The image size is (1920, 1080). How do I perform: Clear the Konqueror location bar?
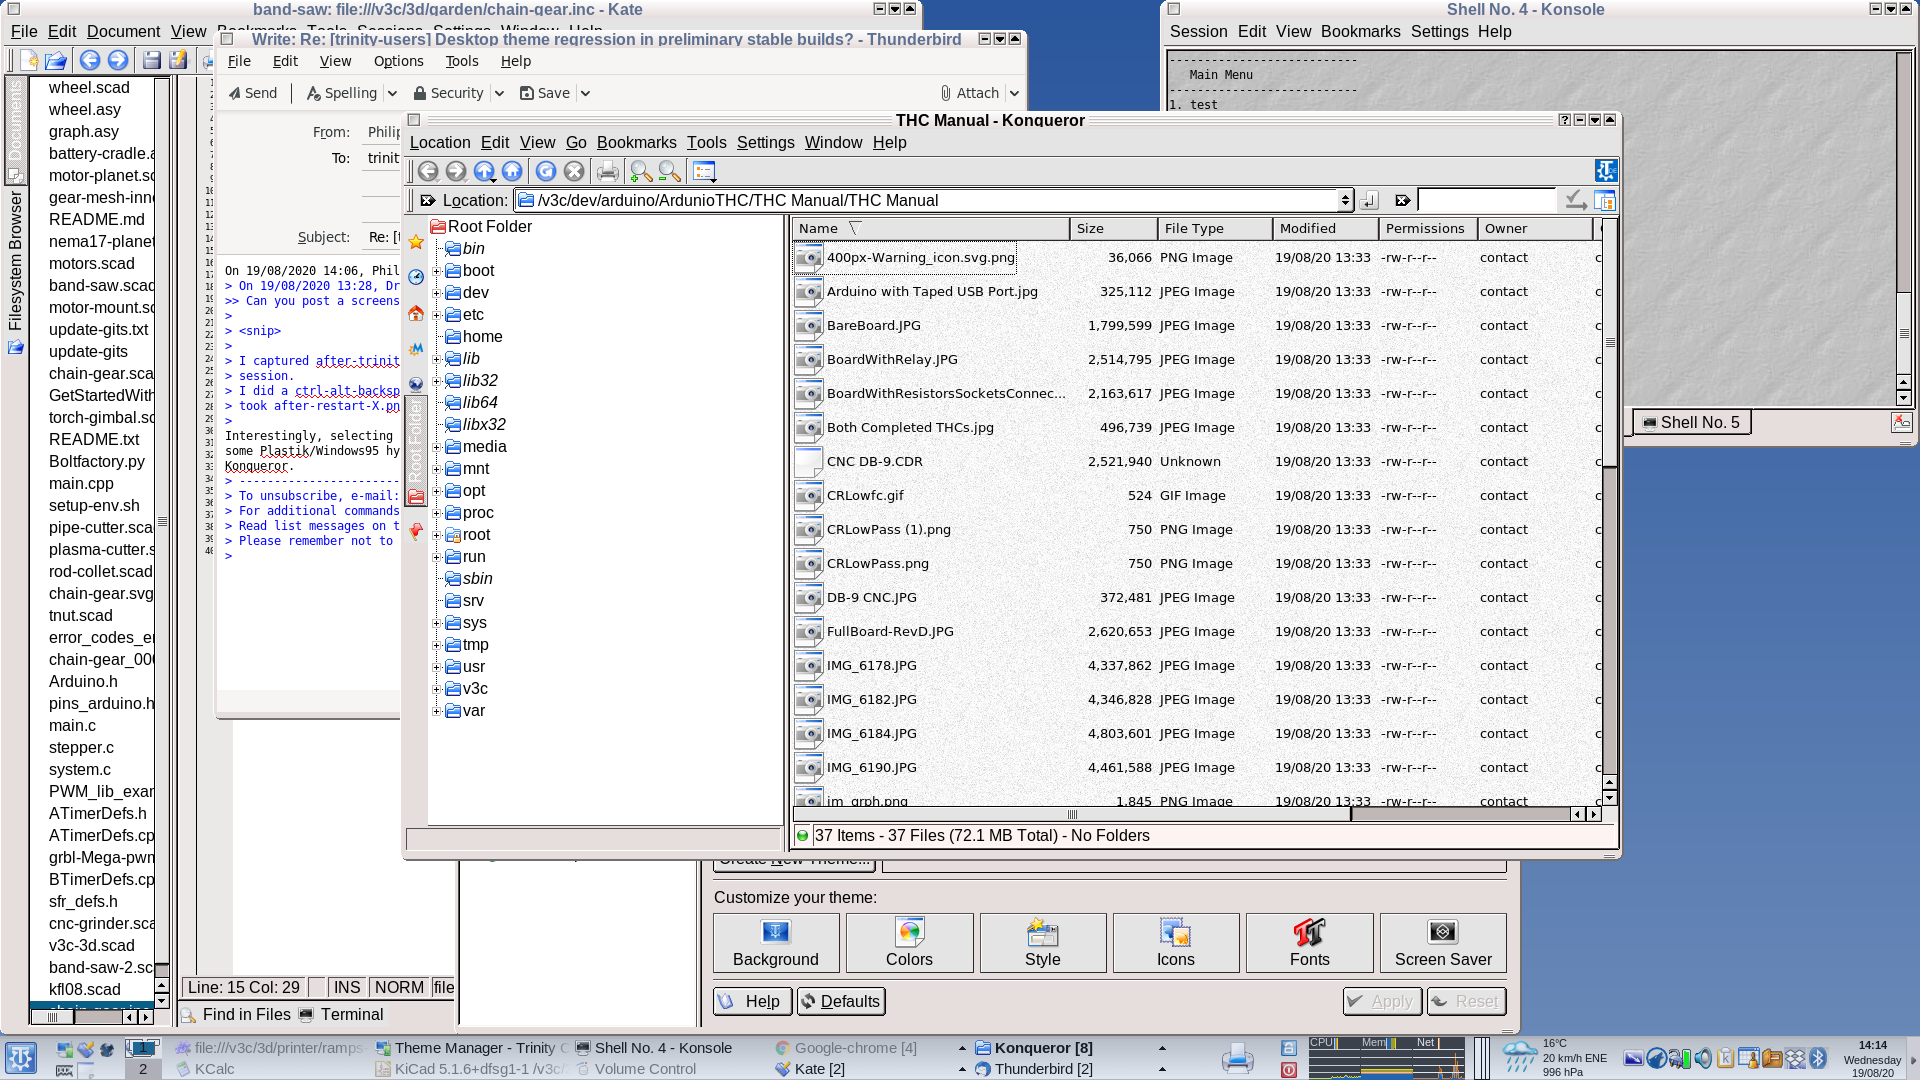click(x=428, y=200)
